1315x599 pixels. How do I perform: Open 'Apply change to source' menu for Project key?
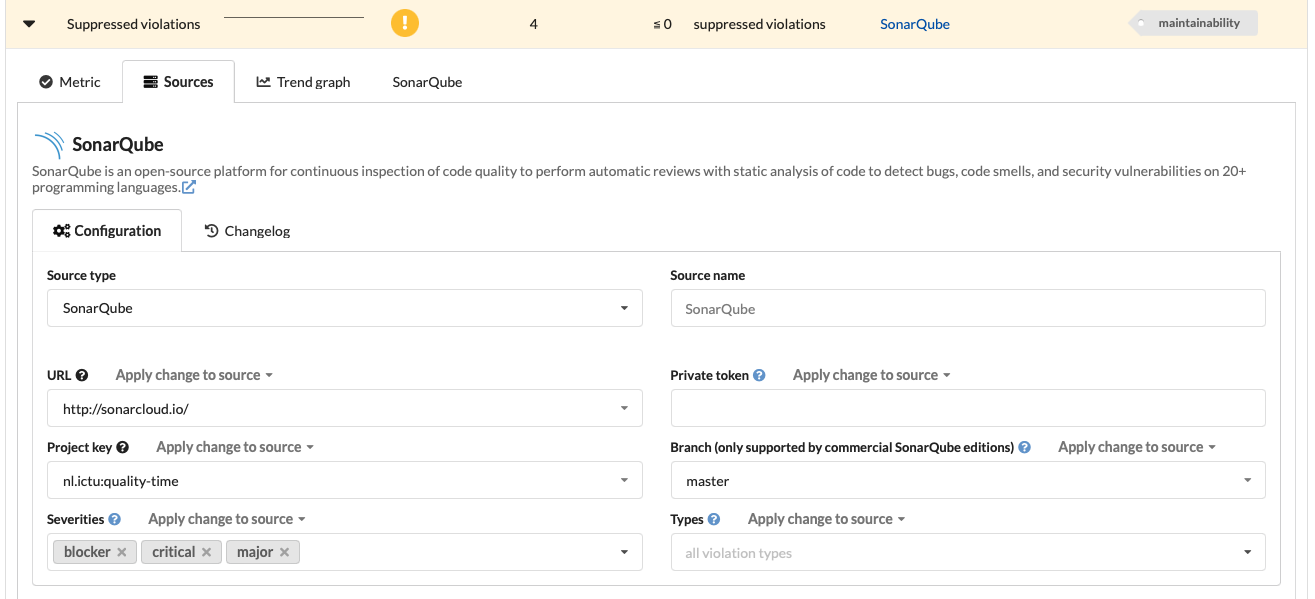tap(235, 447)
